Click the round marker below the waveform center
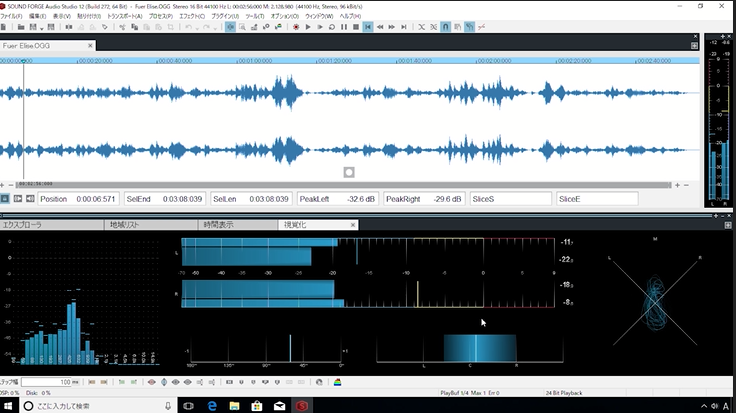This screenshot has width=736, height=413. (x=349, y=172)
